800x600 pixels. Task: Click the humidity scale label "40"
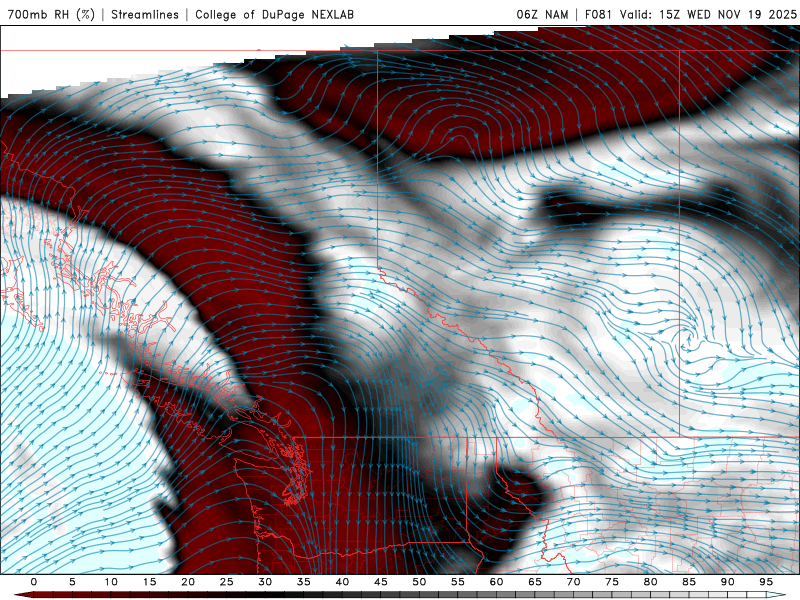[342, 582]
